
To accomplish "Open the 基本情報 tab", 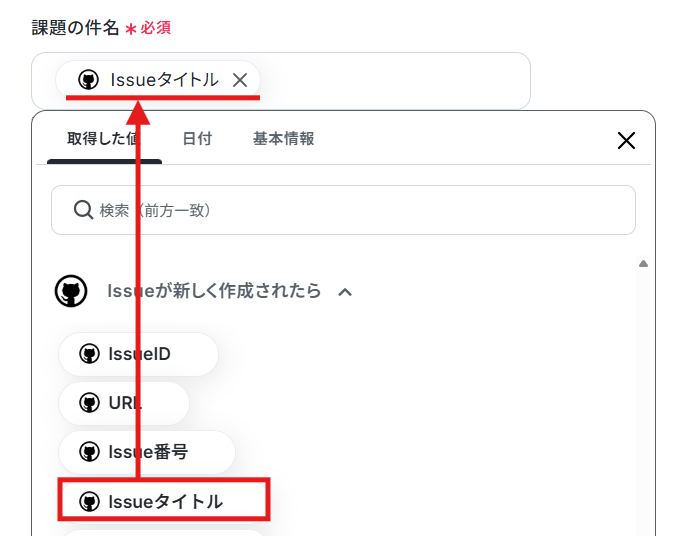I will [x=283, y=139].
